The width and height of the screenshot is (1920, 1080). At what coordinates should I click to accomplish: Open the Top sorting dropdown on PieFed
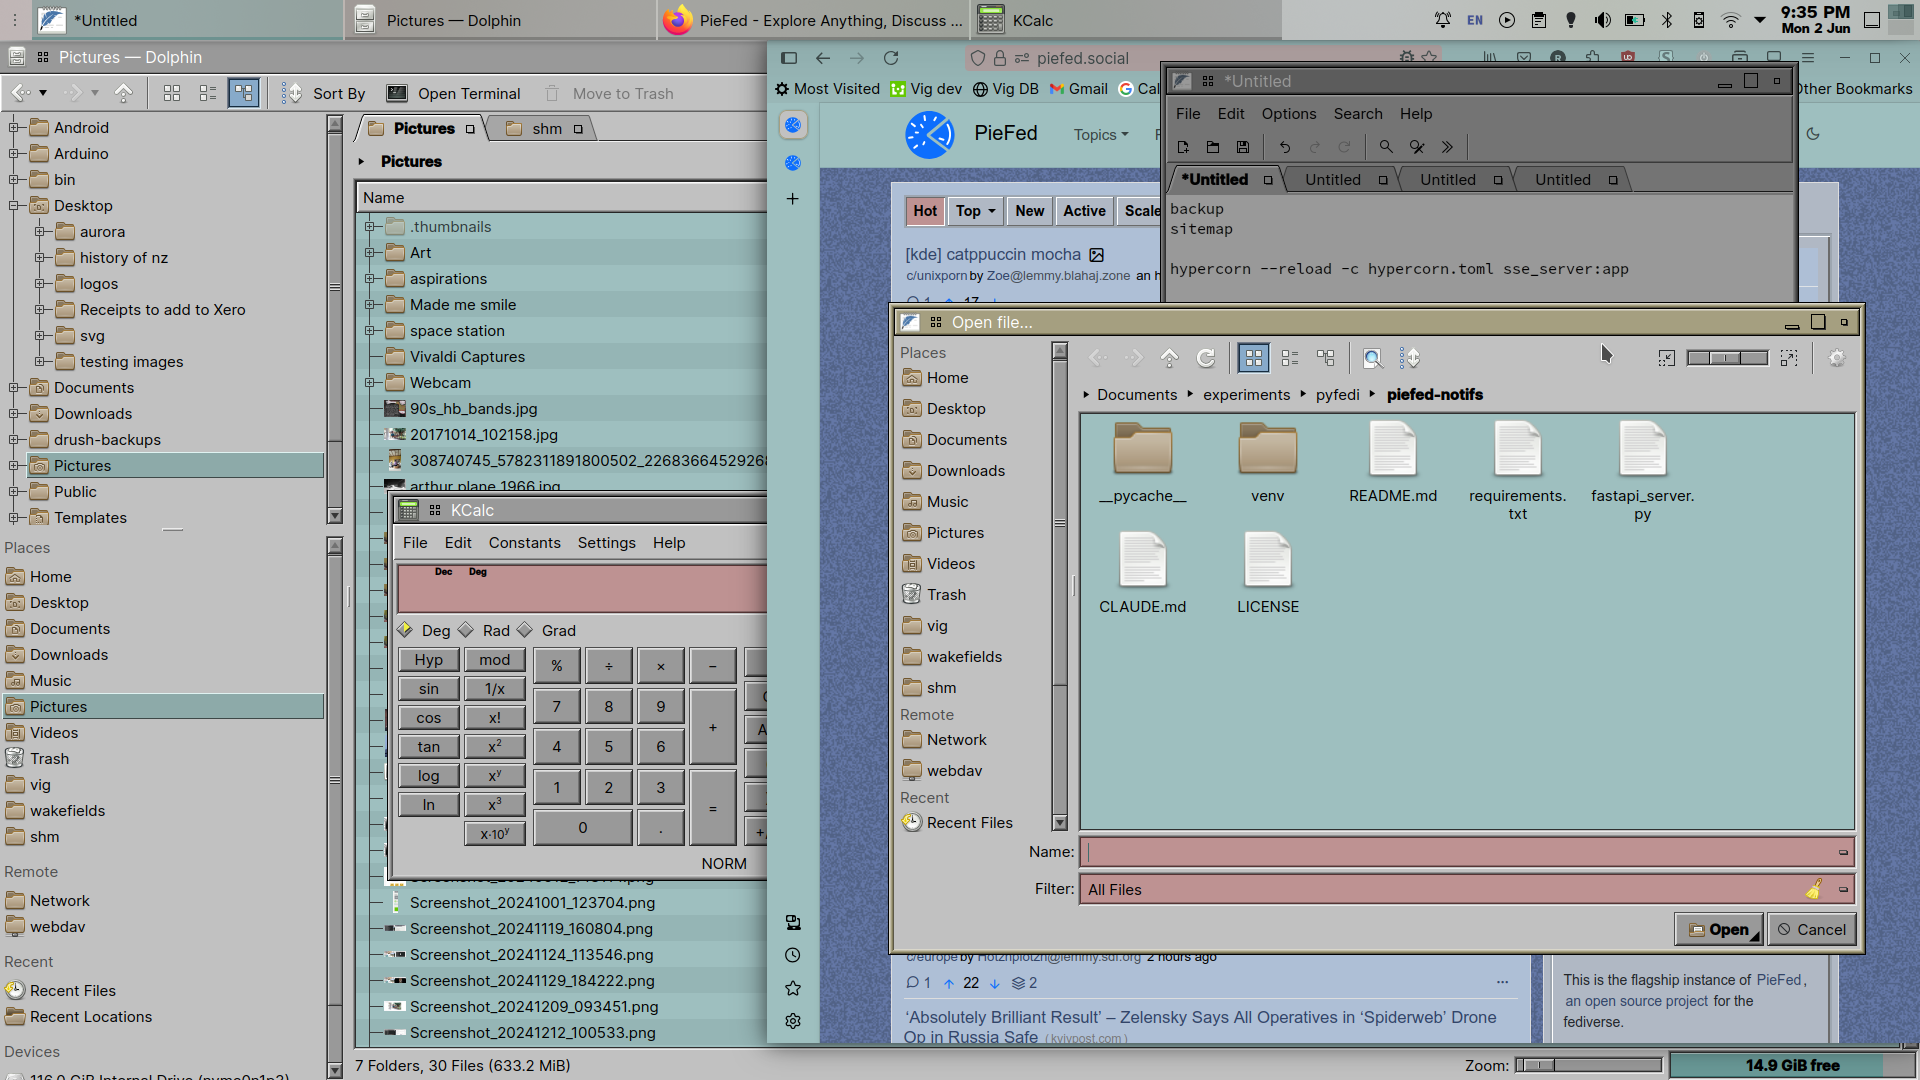974,211
